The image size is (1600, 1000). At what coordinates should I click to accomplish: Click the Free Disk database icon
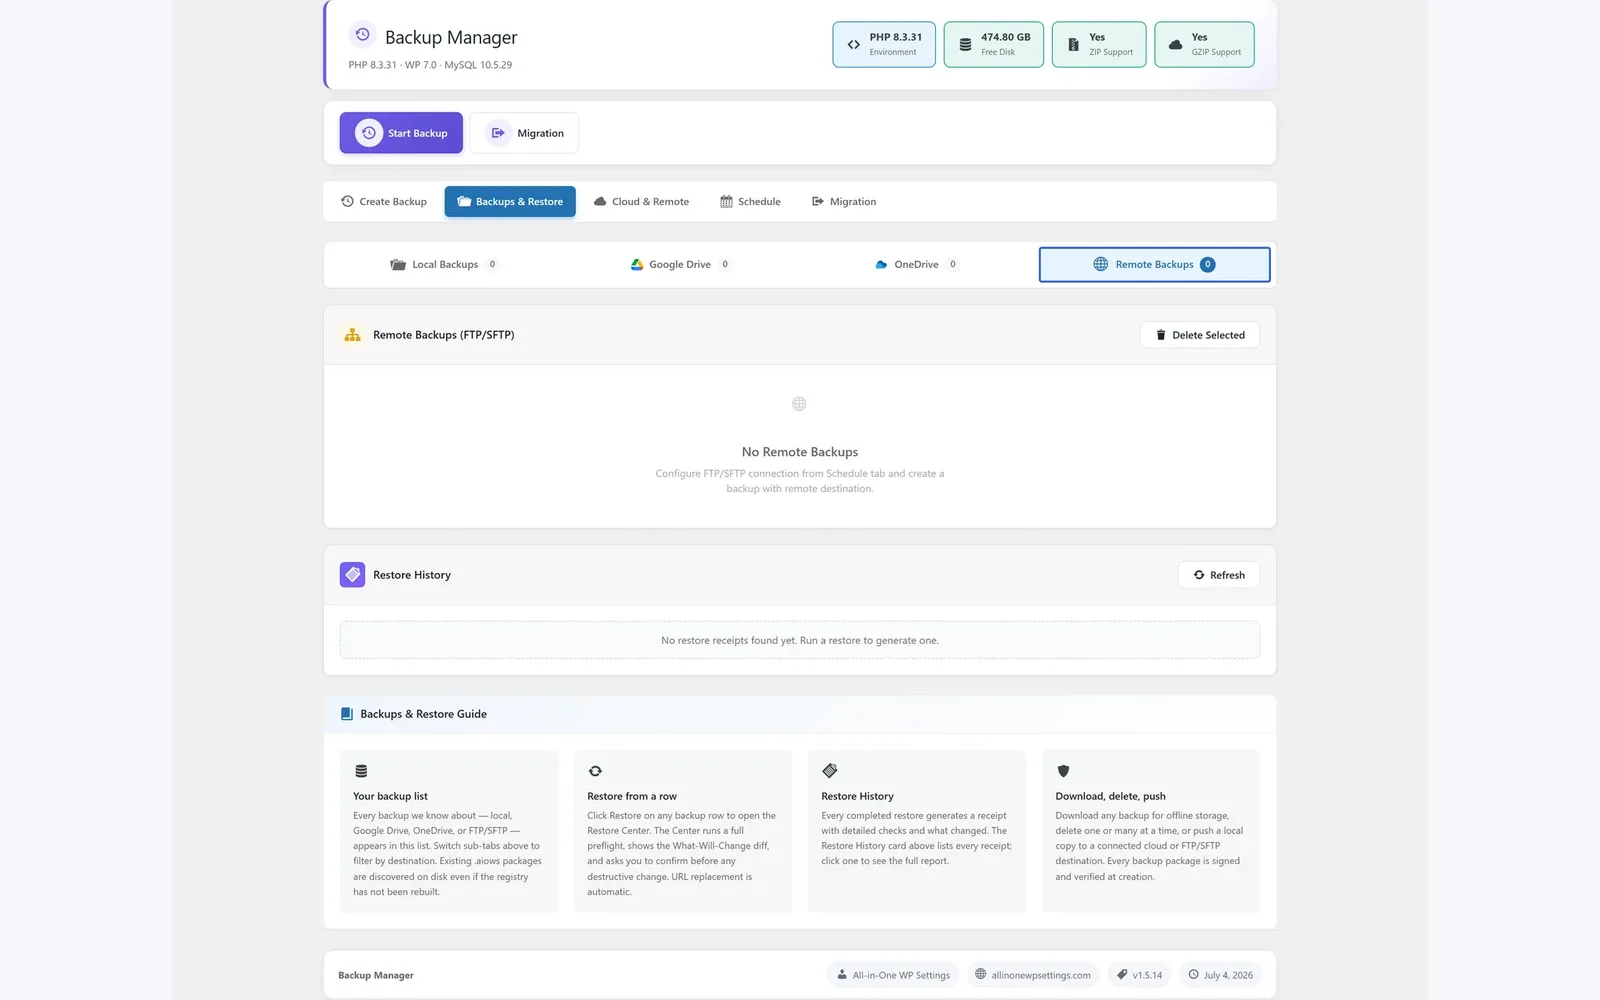tap(965, 45)
